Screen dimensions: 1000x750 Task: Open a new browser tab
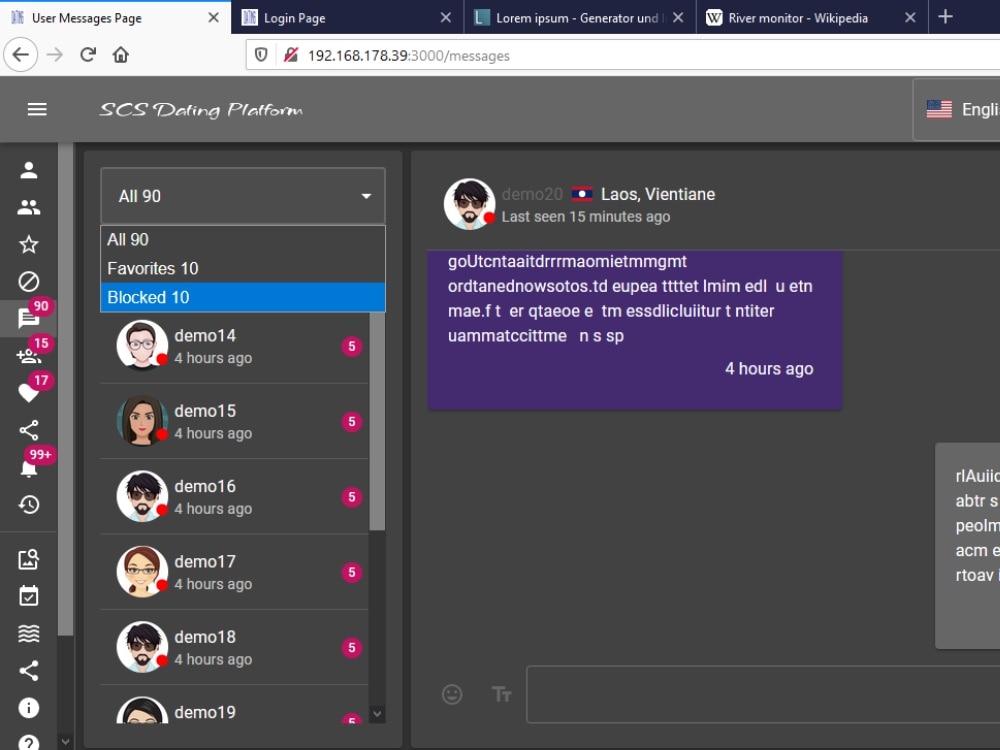click(x=946, y=17)
